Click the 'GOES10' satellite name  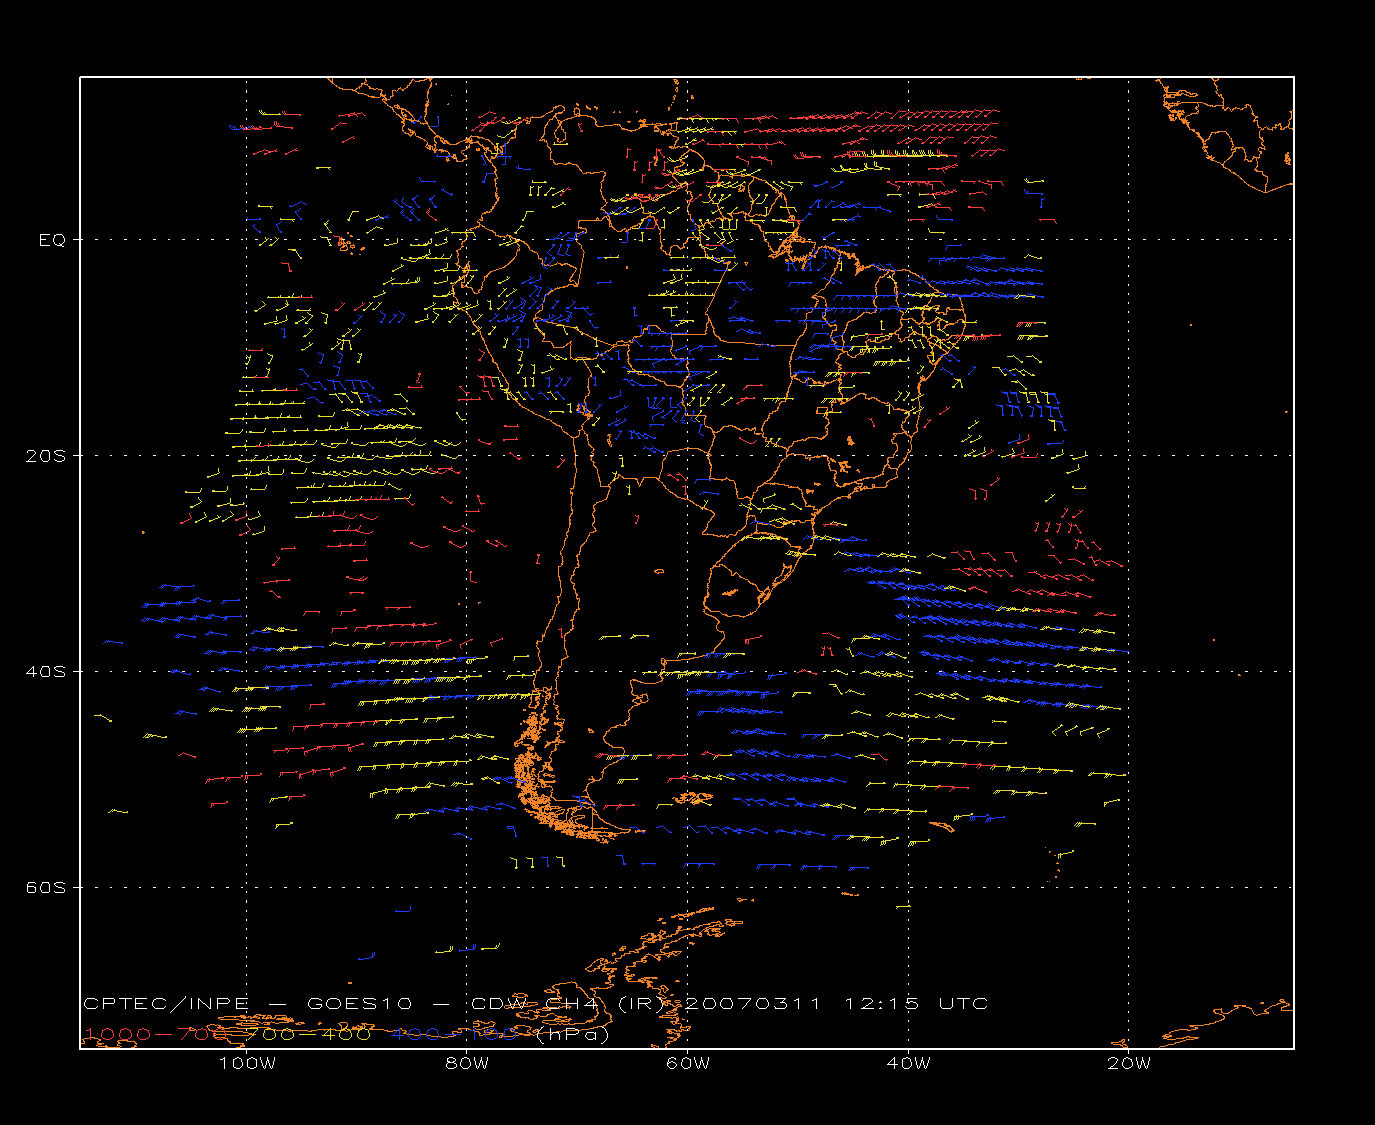point(358,1004)
